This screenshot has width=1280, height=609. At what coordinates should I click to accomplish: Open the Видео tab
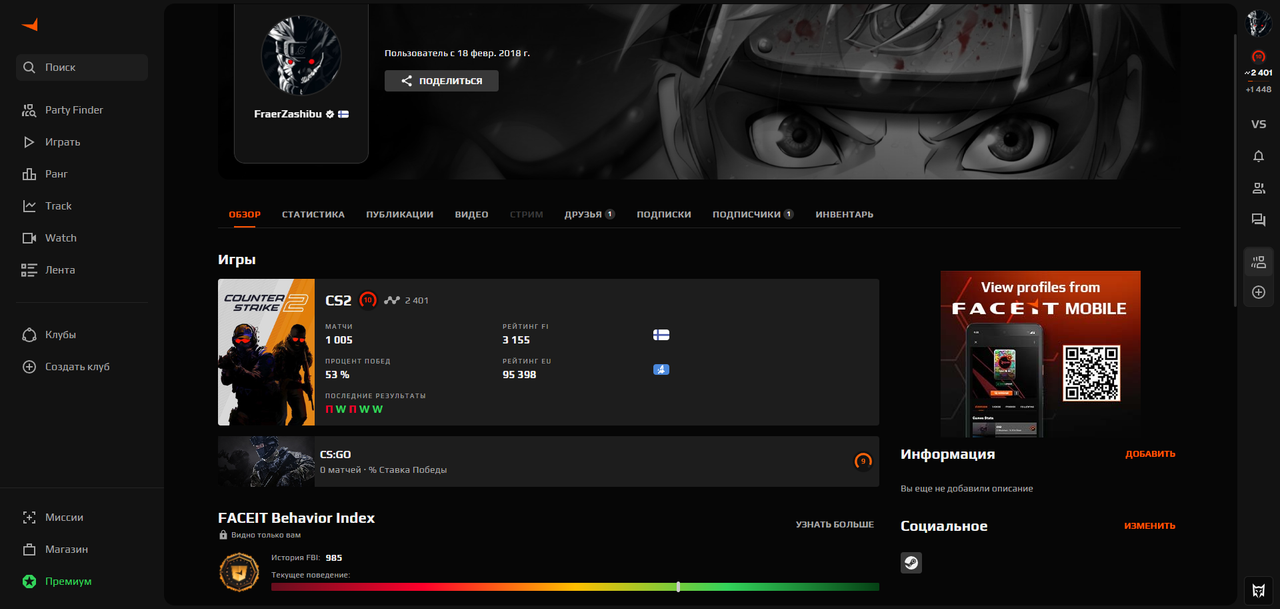[471, 214]
